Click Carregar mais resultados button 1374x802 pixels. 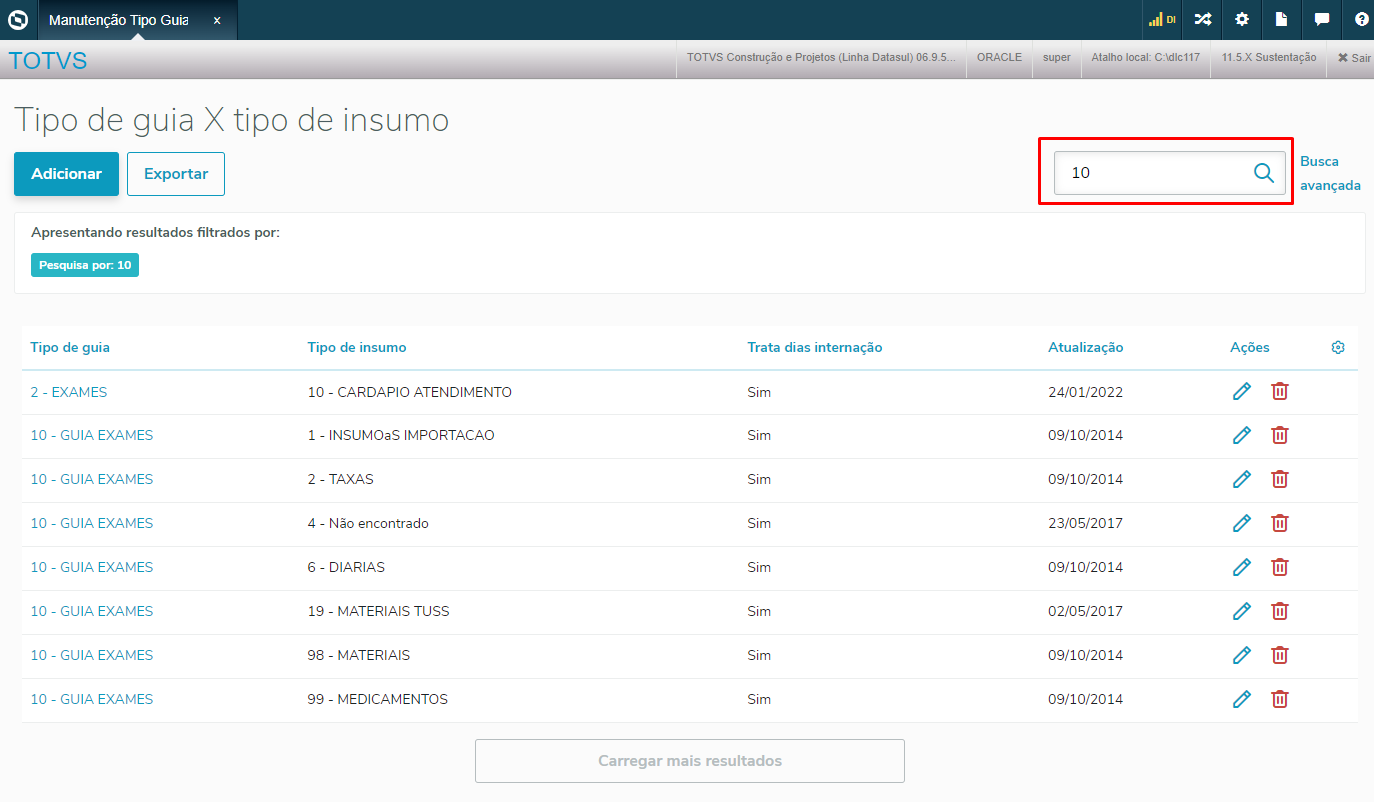click(690, 761)
